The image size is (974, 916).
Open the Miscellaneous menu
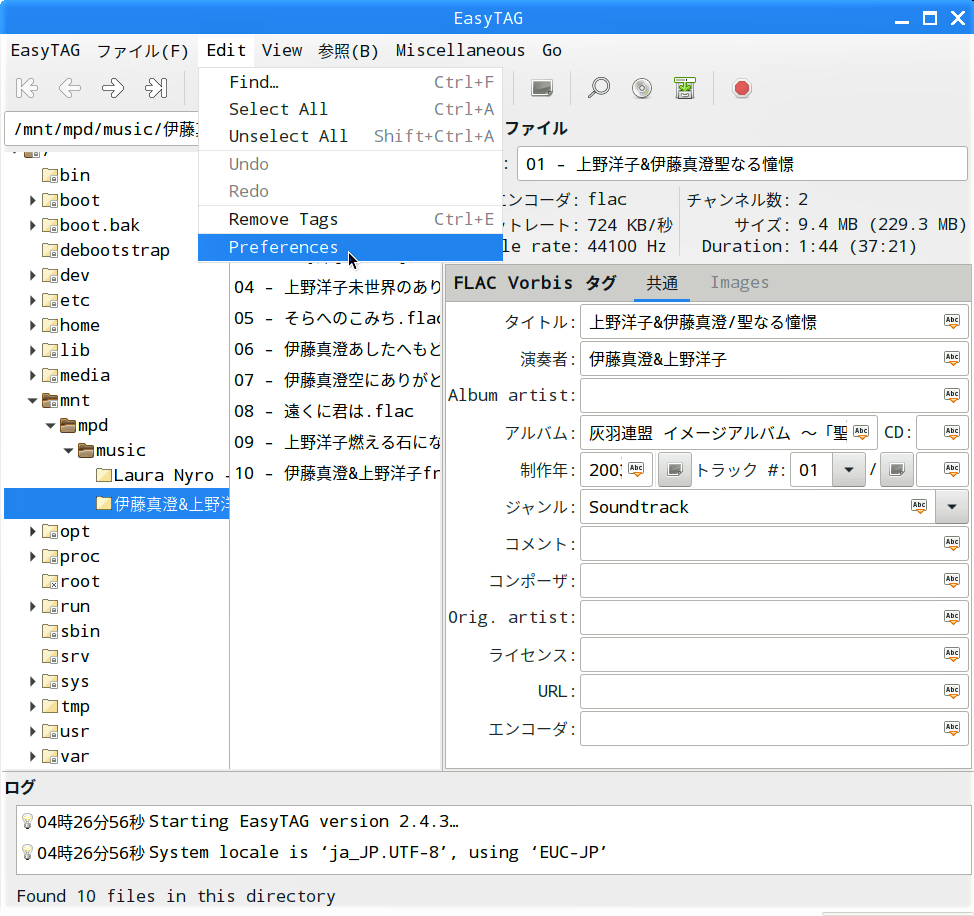(x=460, y=50)
